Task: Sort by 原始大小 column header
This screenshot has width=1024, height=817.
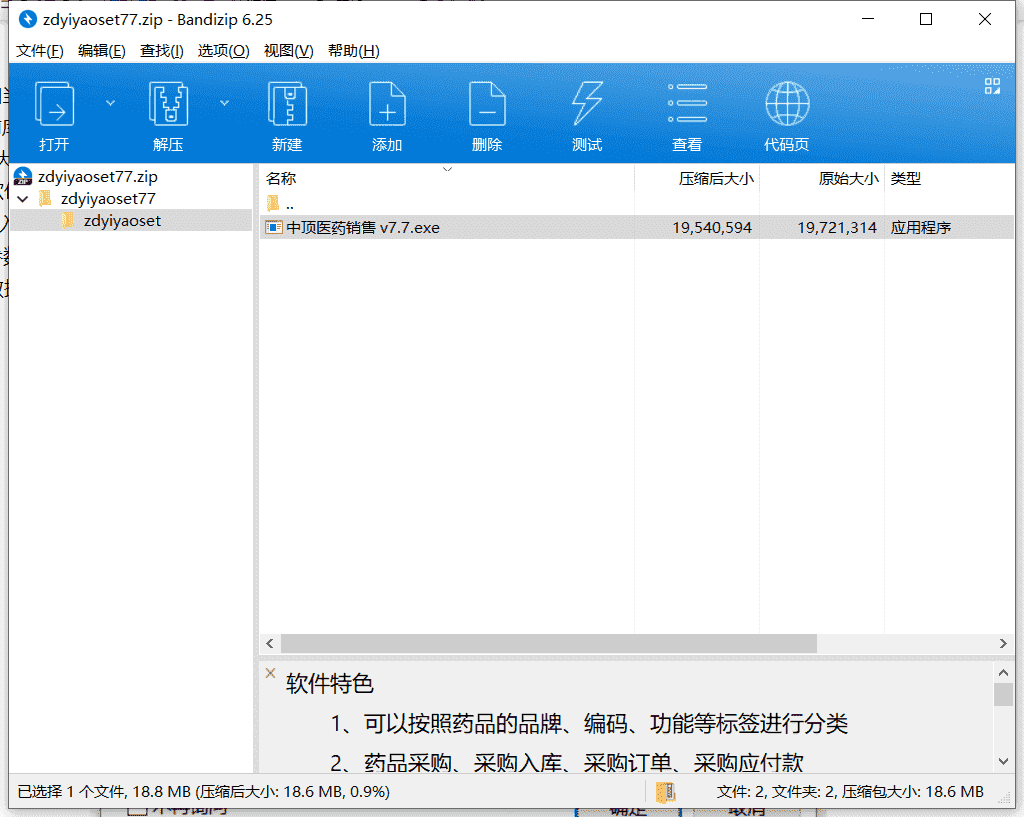Action: (848, 178)
